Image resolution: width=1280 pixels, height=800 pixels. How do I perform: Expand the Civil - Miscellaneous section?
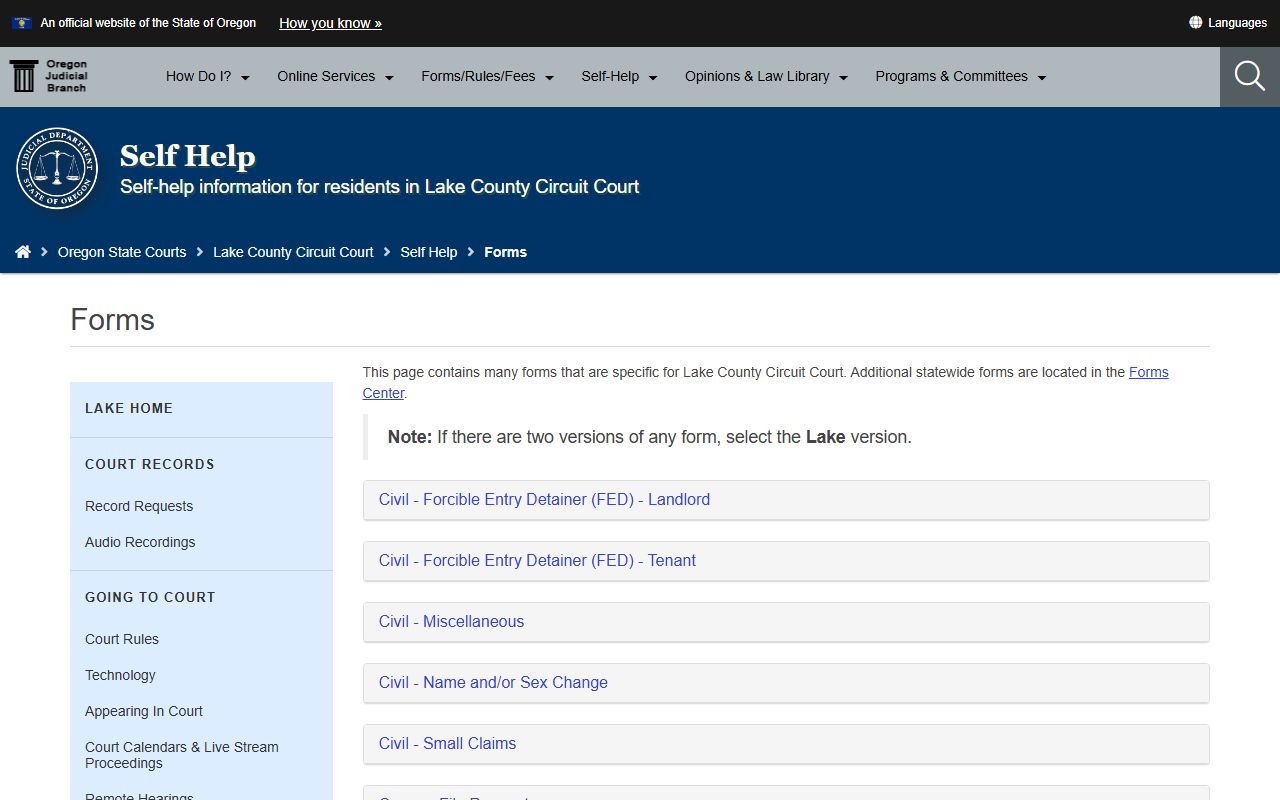point(786,622)
